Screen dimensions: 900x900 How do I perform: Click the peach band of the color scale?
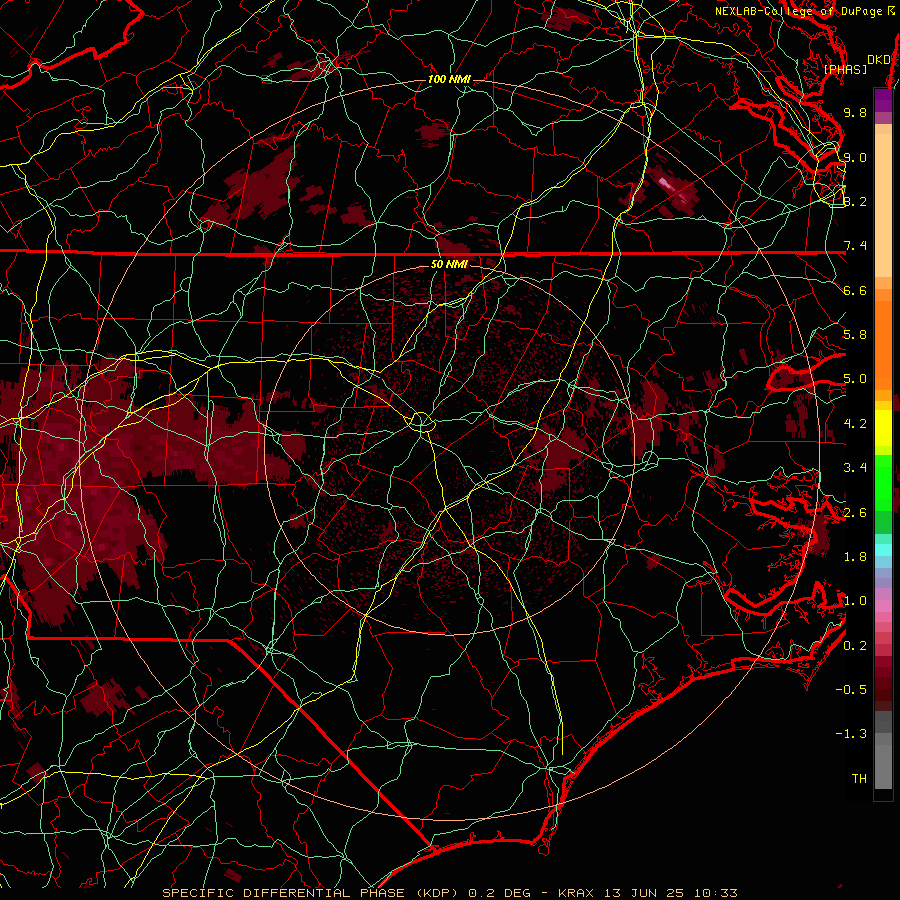883,201
